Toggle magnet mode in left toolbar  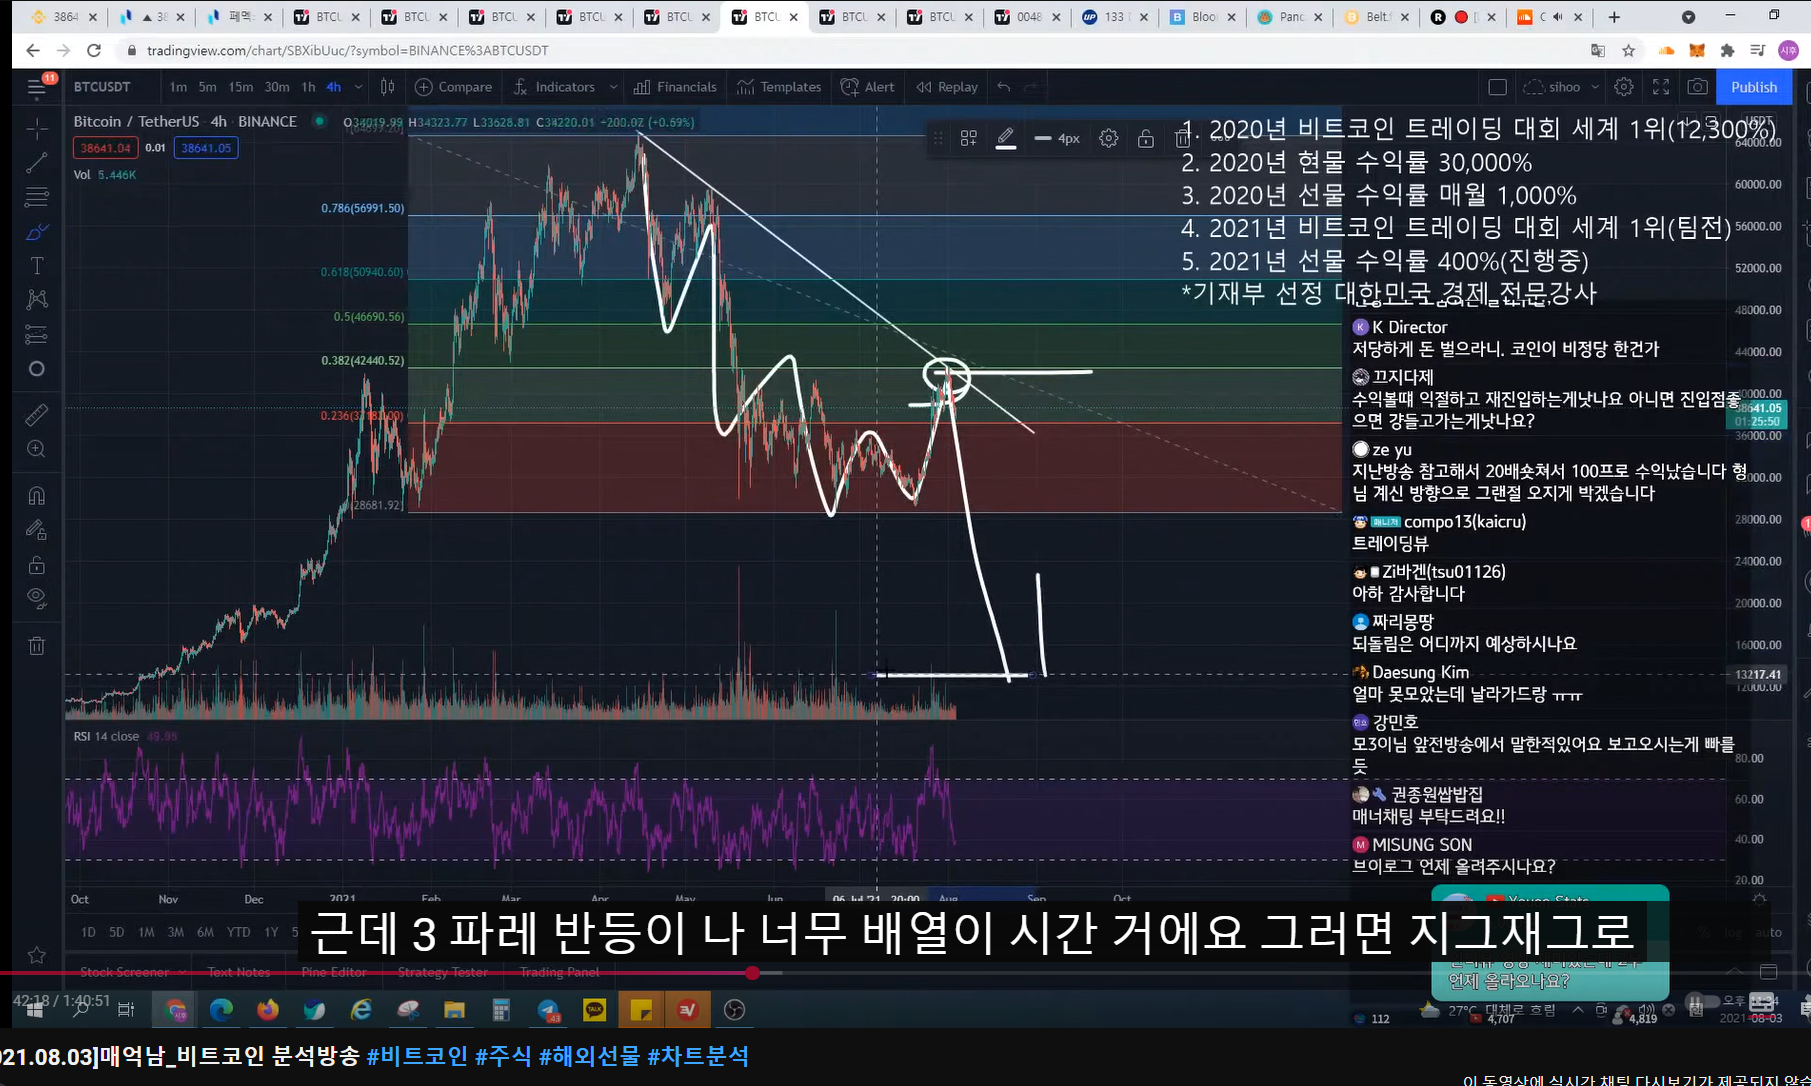37,495
